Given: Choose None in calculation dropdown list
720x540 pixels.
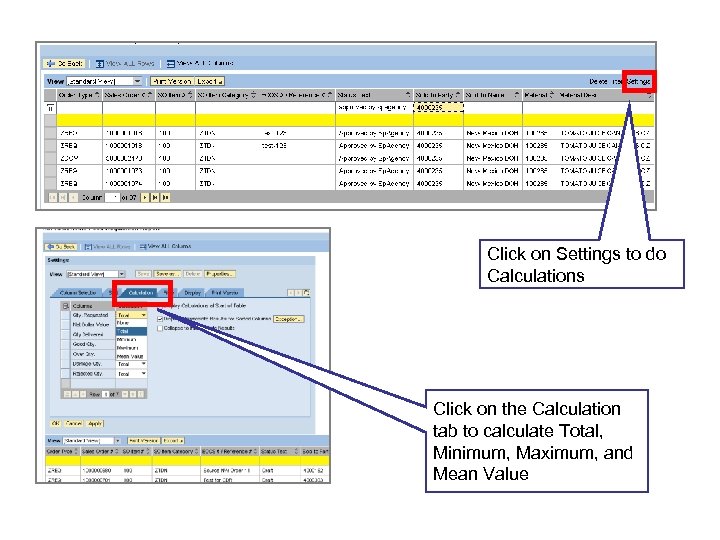Looking at the screenshot, I should (x=131, y=323).
